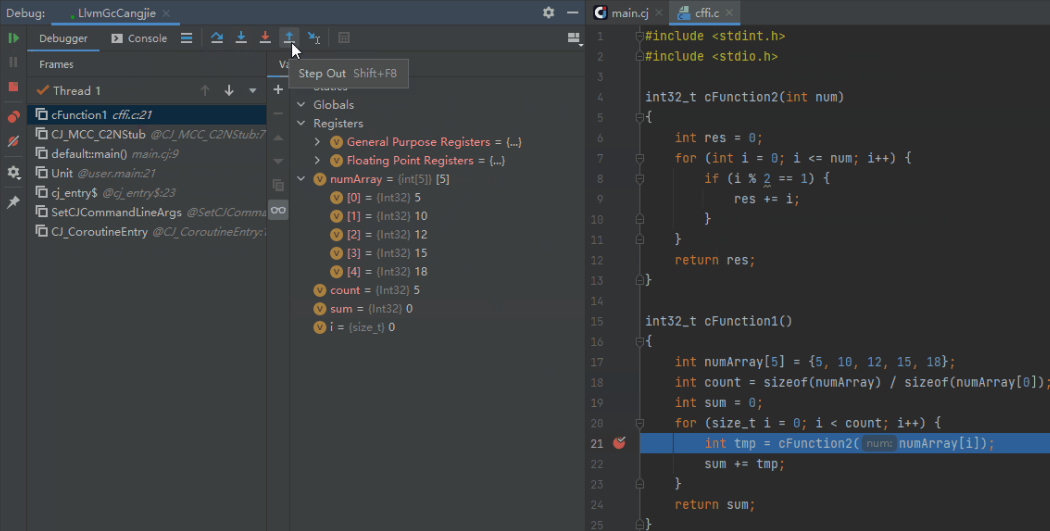Select the default::main() stack frame
The width and height of the screenshot is (1050, 531).
(89, 154)
